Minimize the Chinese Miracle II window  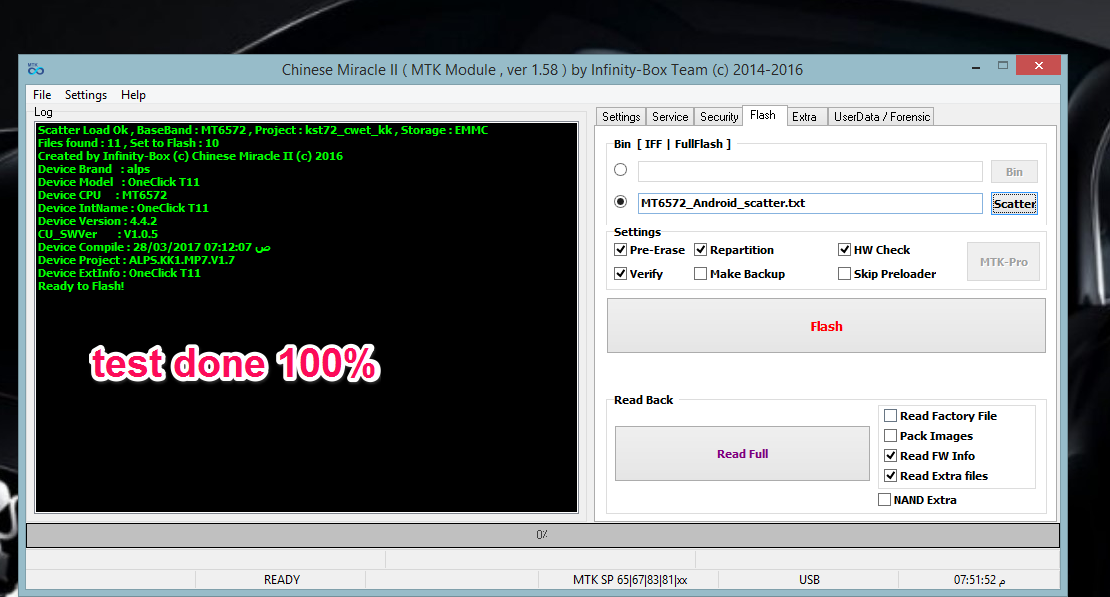[x=975, y=66]
